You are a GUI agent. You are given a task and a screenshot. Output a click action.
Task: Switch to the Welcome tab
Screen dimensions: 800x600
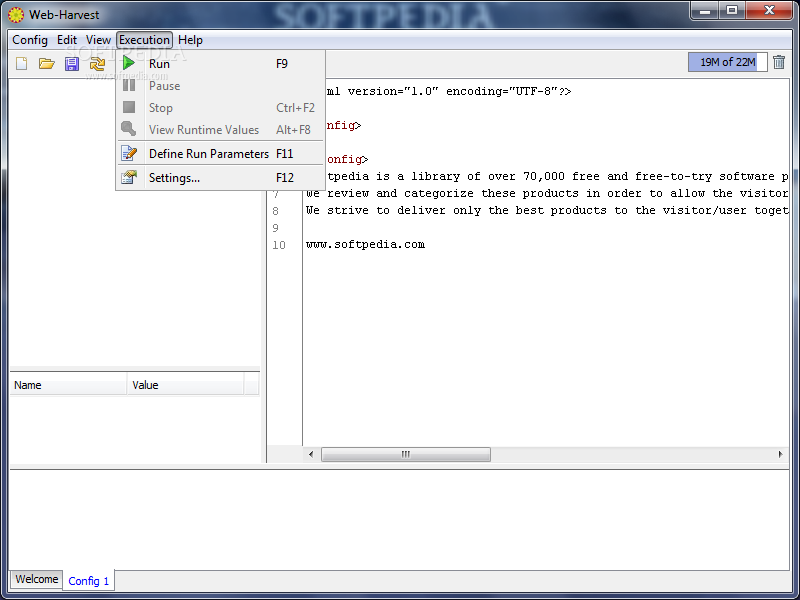(37, 579)
